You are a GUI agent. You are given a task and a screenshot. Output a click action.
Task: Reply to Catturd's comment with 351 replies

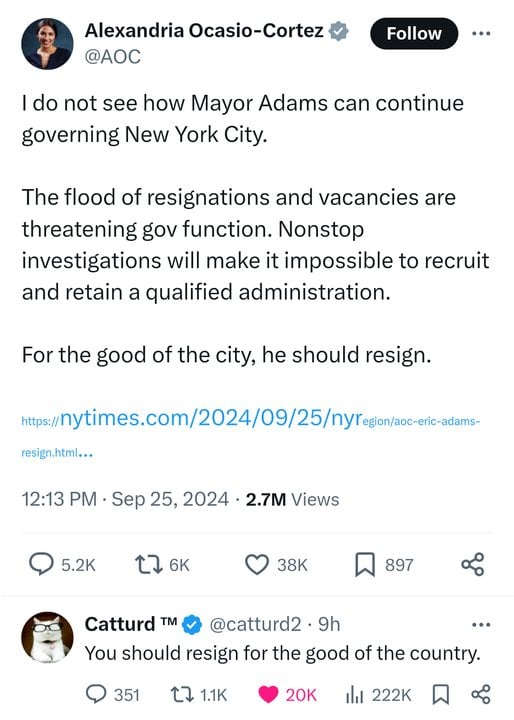tap(96, 694)
